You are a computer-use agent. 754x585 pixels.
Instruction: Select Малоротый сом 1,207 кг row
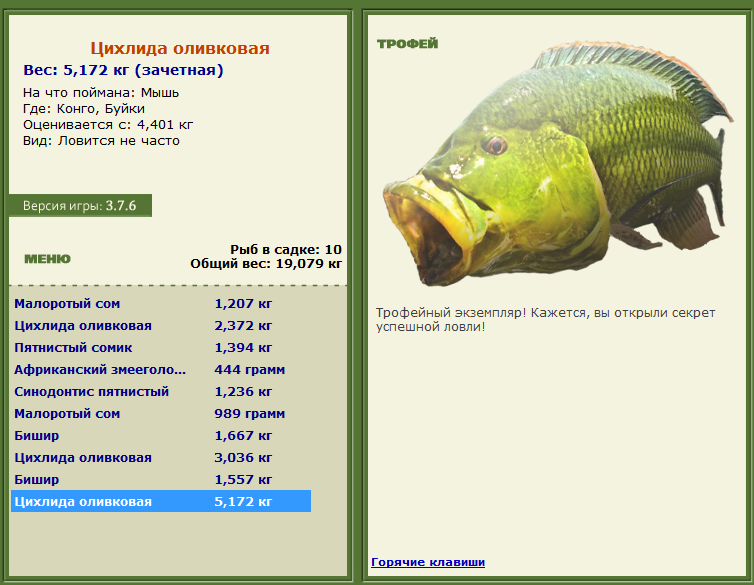pyautogui.click(x=161, y=304)
